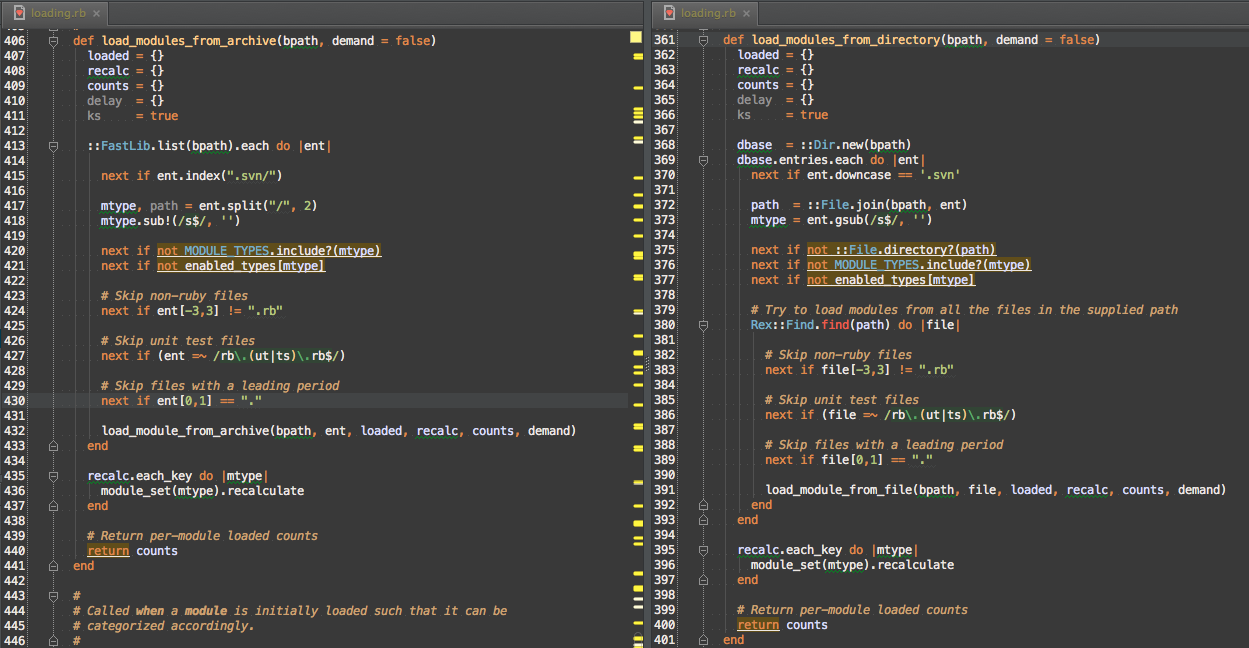Click the ent.split("/", 2) call

click(x=257, y=206)
